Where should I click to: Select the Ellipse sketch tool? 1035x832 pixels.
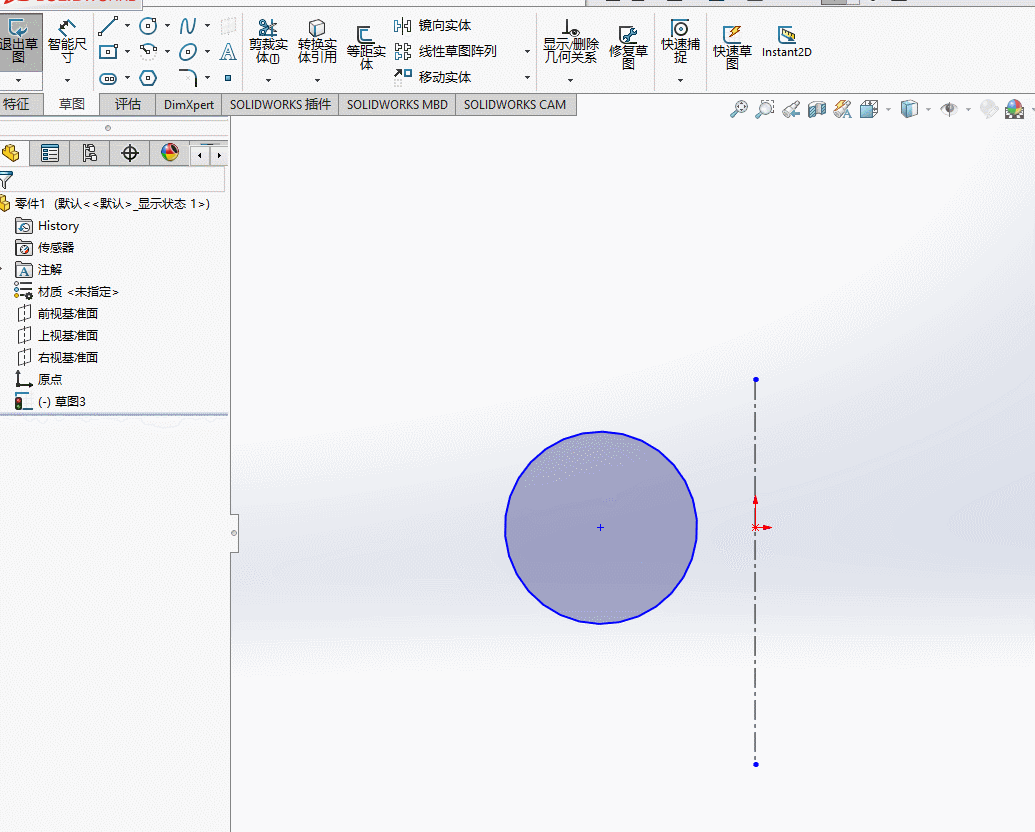pos(188,52)
